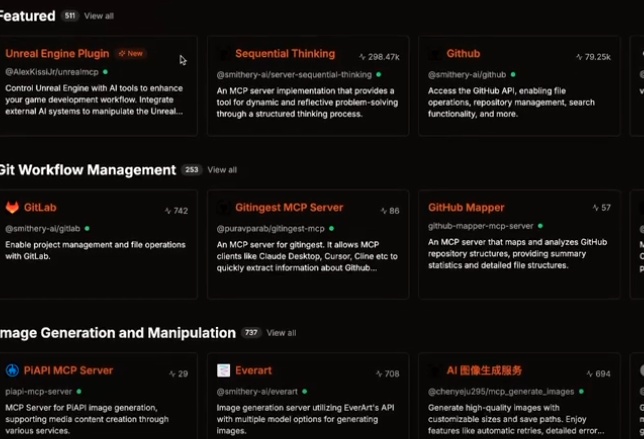Click the @smithery-ai/gitlab handle

(x=43, y=228)
